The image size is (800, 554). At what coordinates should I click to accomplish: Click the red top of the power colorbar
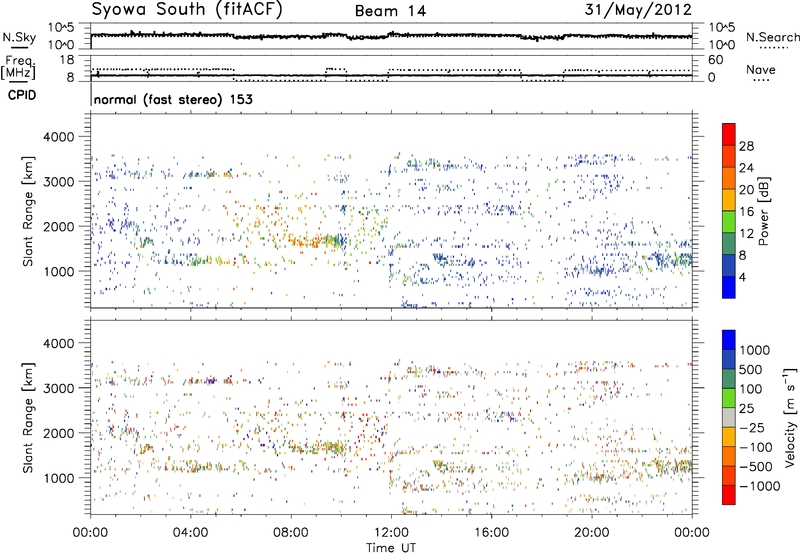(729, 134)
